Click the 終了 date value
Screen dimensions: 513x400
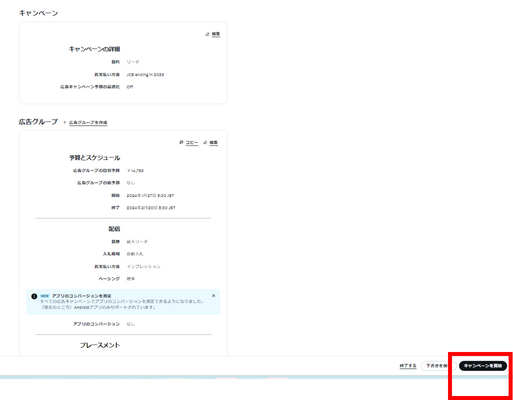151,208
